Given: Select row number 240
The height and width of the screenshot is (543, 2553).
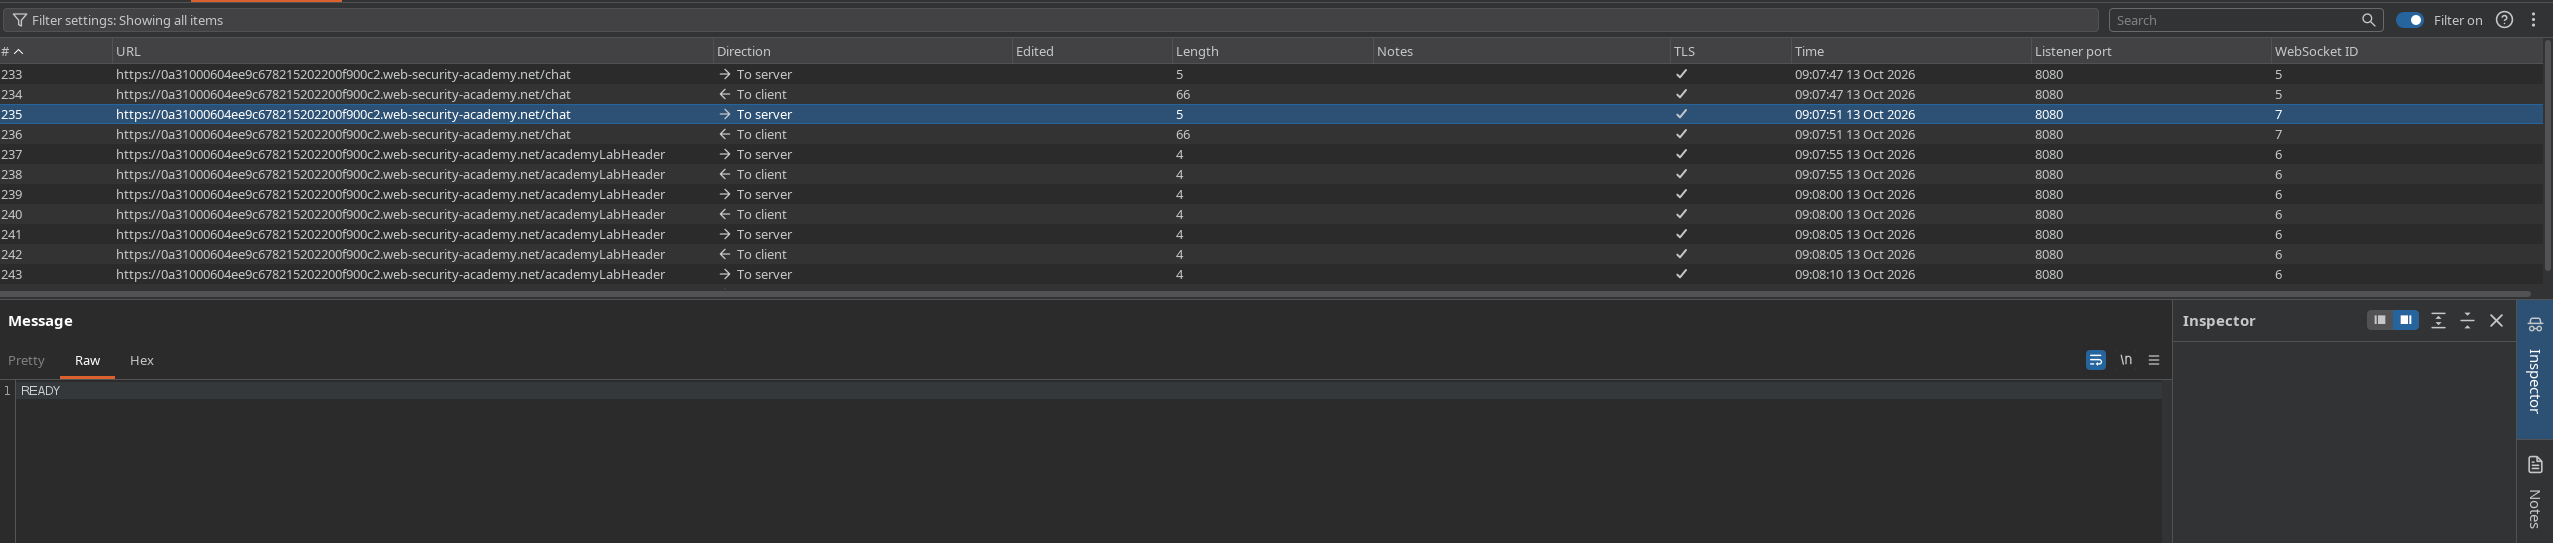Looking at the screenshot, I should pyautogui.click(x=12, y=214).
